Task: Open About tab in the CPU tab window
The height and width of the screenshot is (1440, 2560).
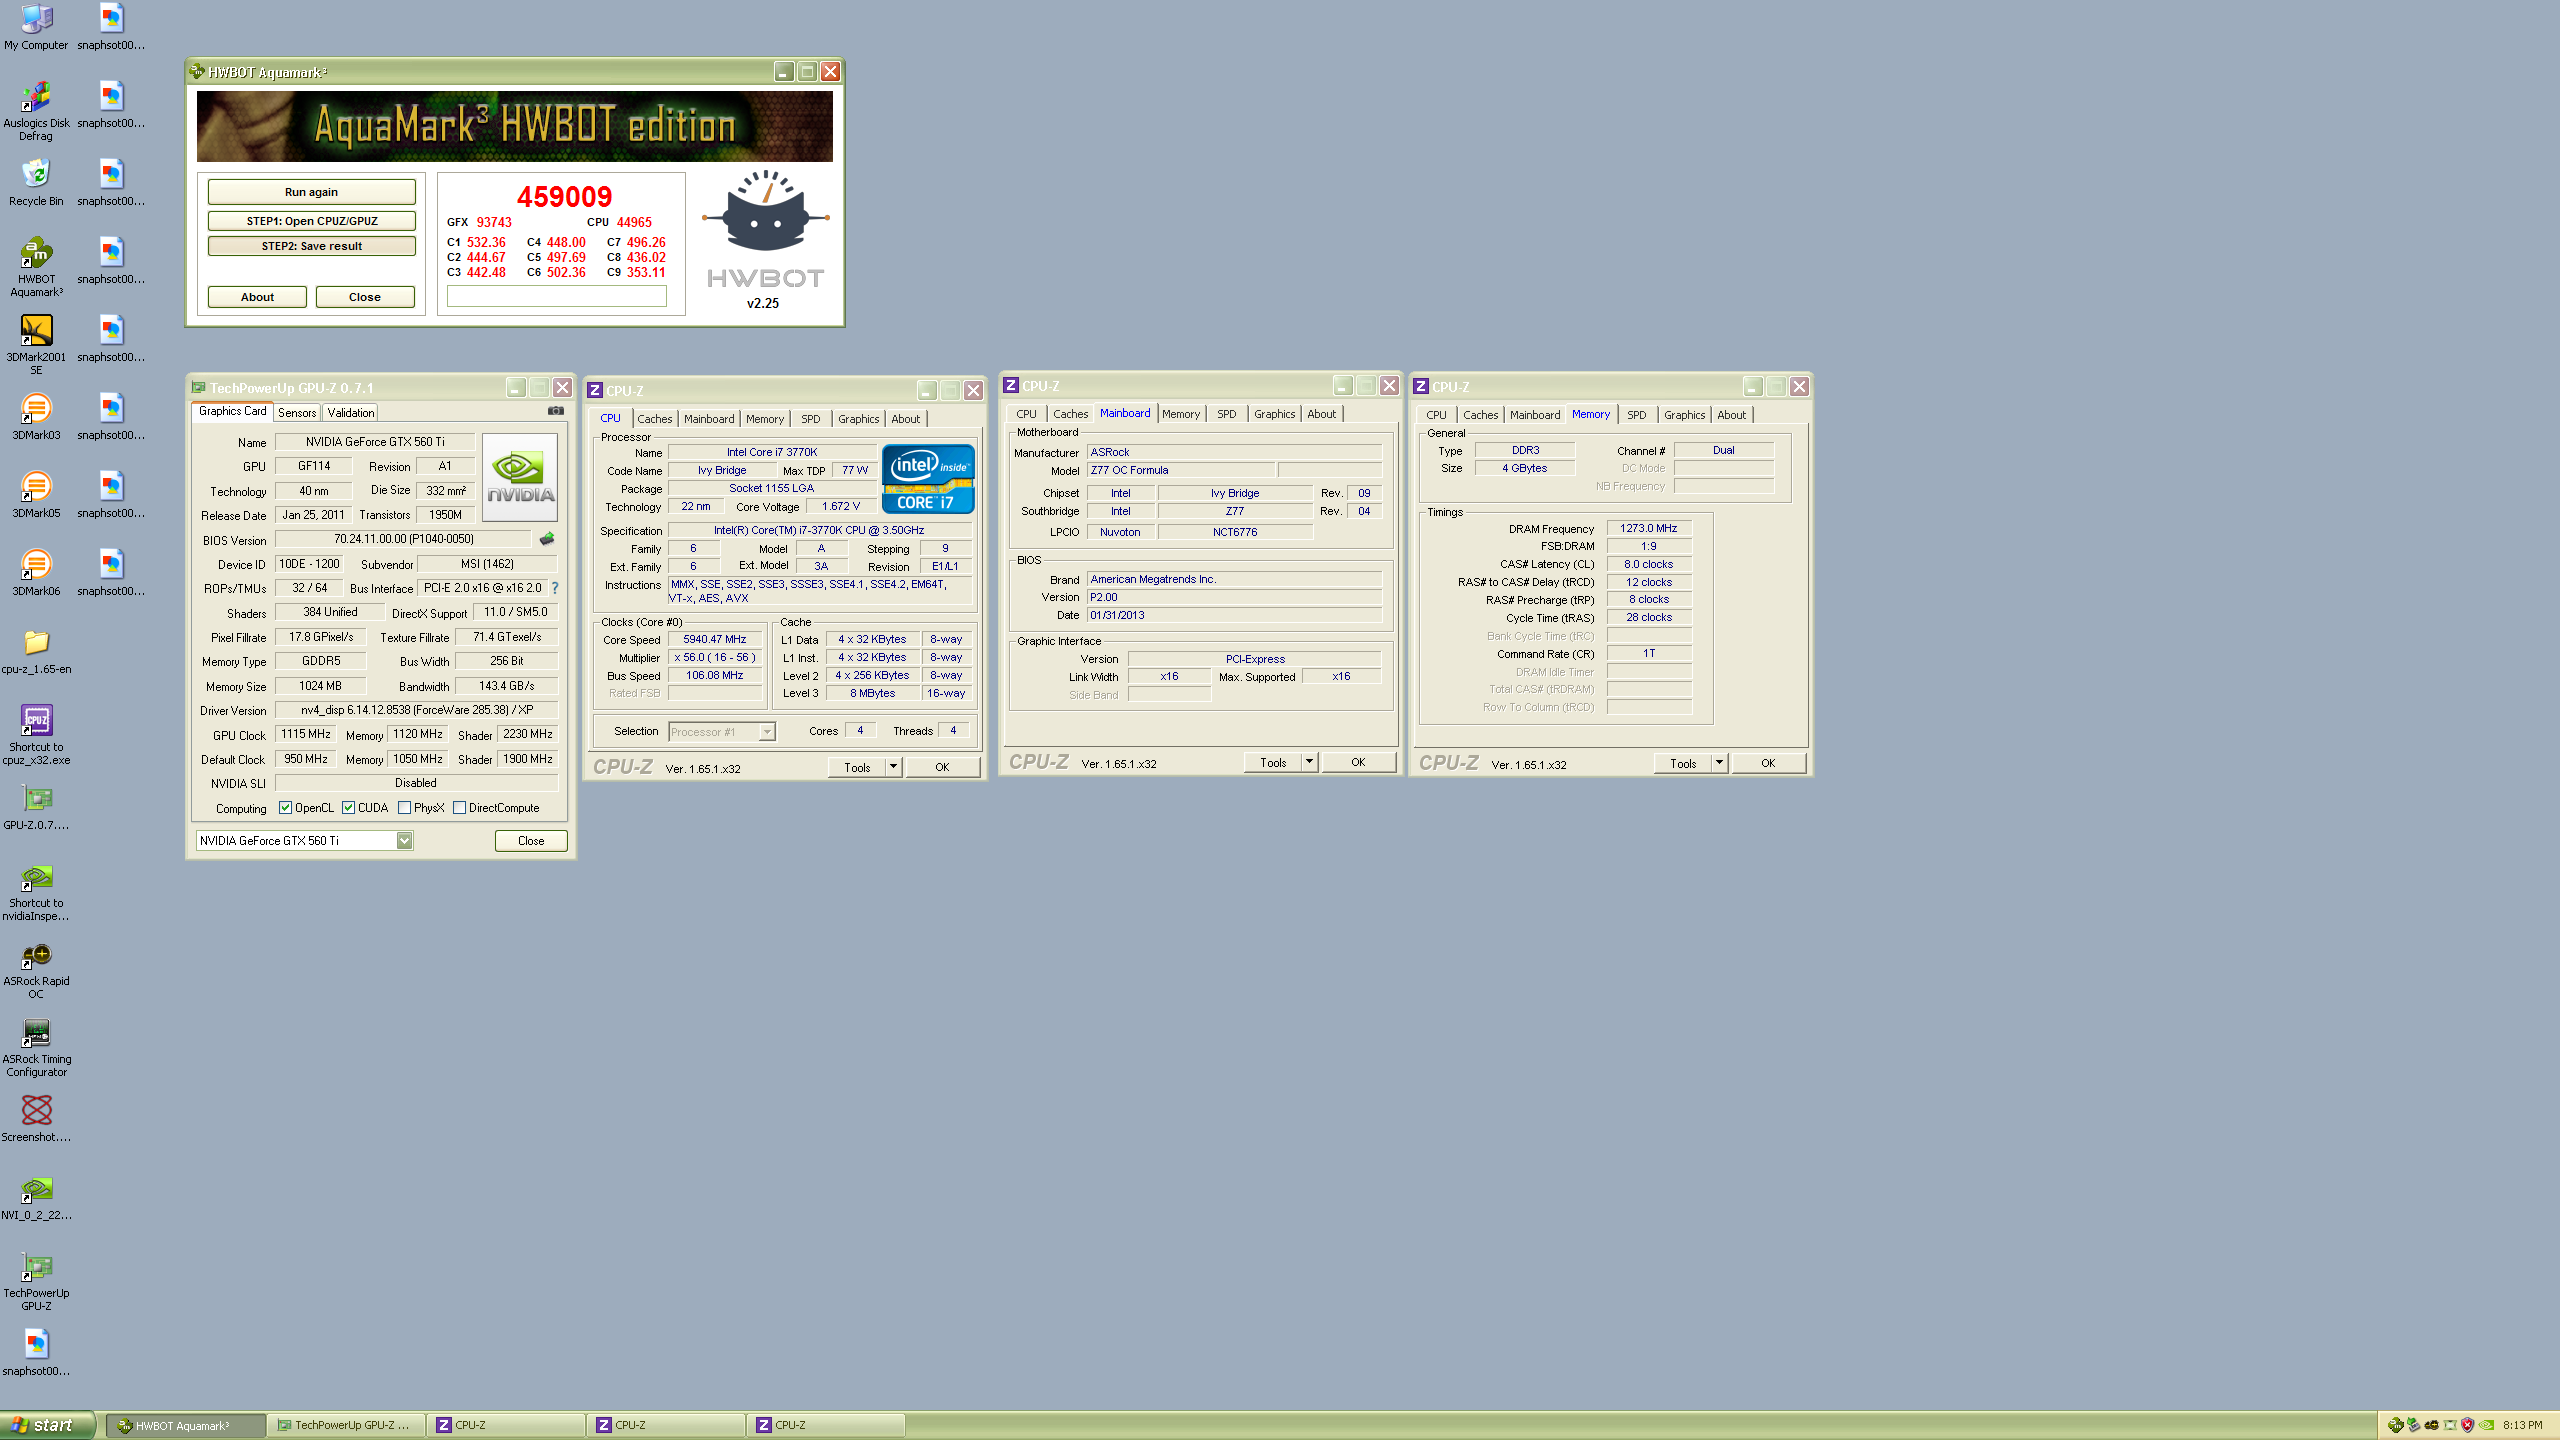Action: click(906, 419)
